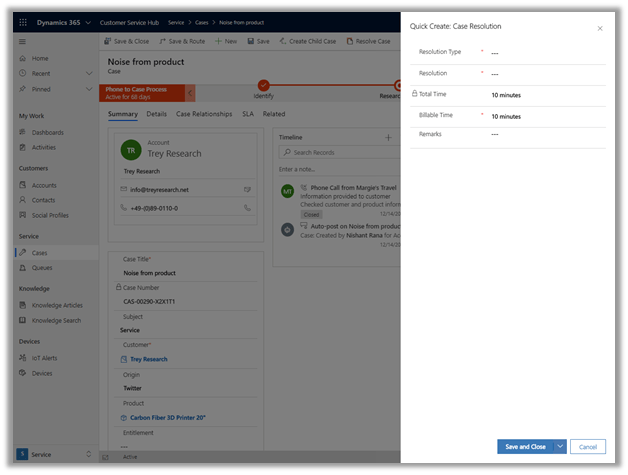
Task: Switch to the Details tab
Action: (x=156, y=114)
